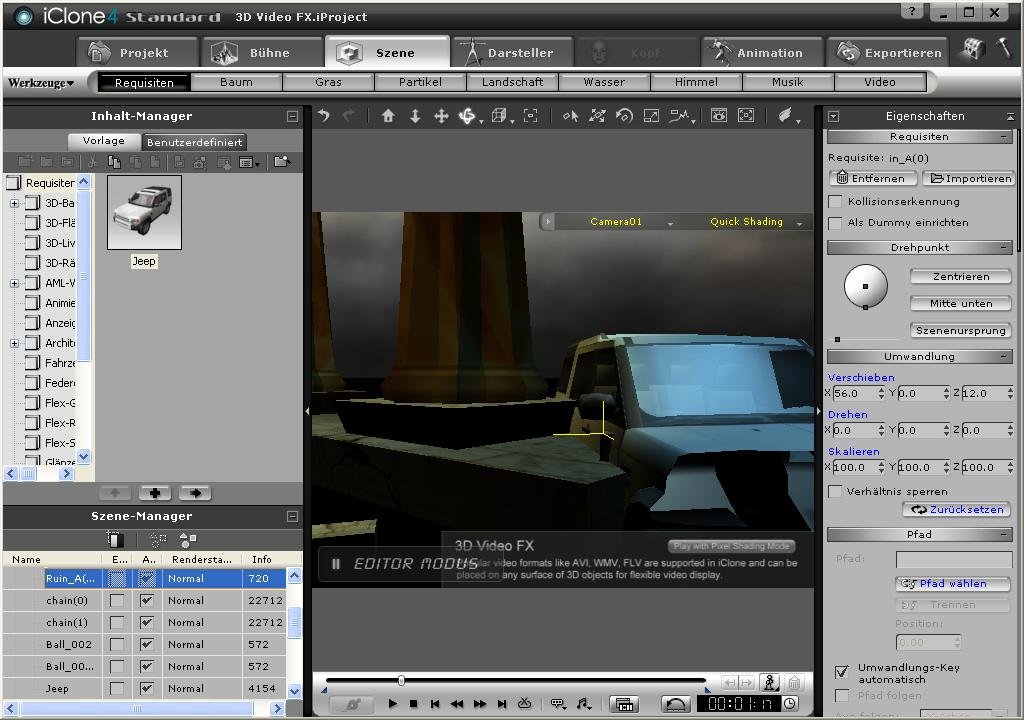1024x720 pixels.
Task: Click the Importieren button
Action: (970, 178)
